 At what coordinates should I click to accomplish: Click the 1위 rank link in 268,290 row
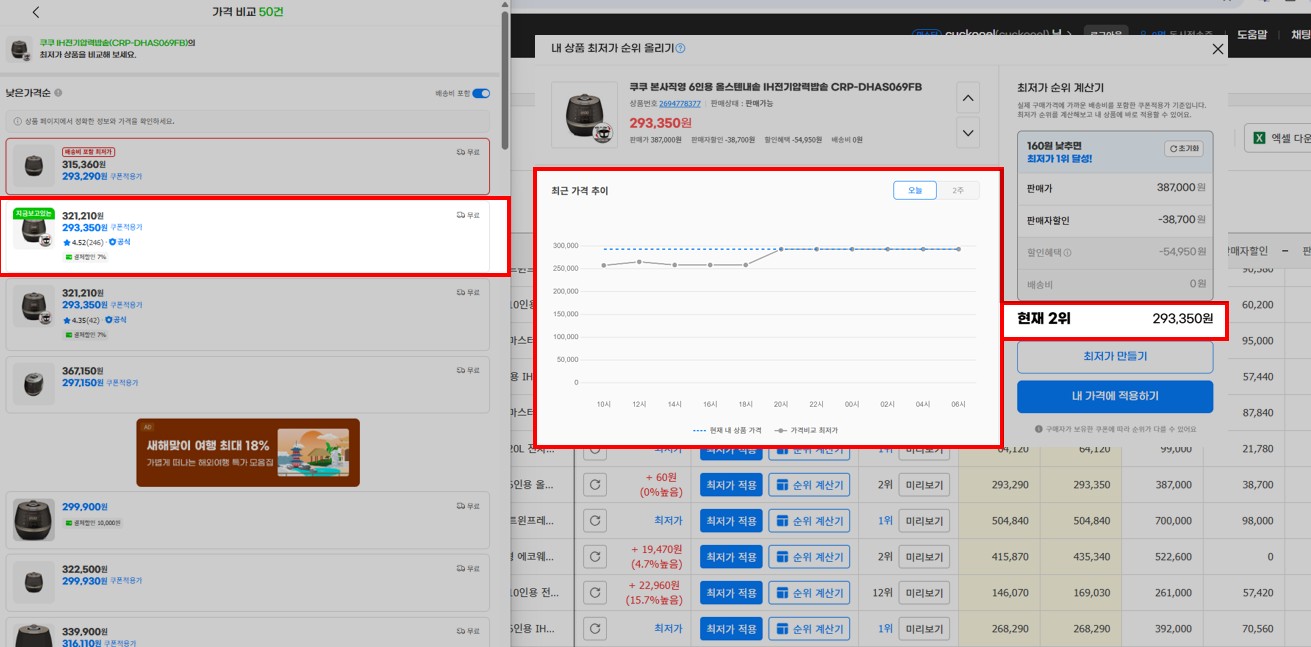tap(885, 629)
